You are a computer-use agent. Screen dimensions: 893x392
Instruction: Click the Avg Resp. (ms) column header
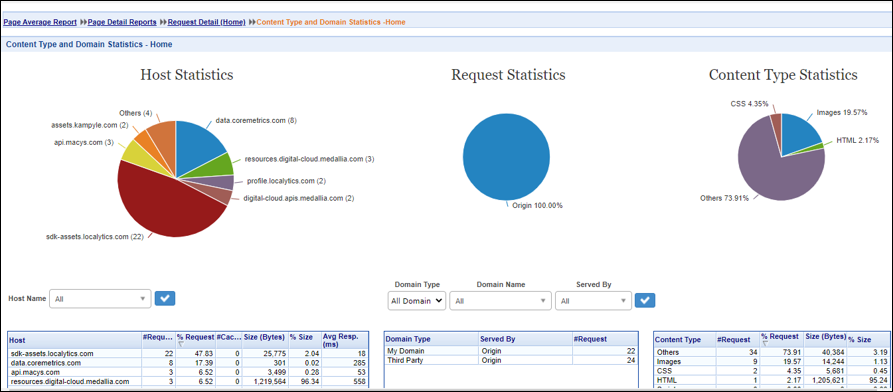point(345,340)
